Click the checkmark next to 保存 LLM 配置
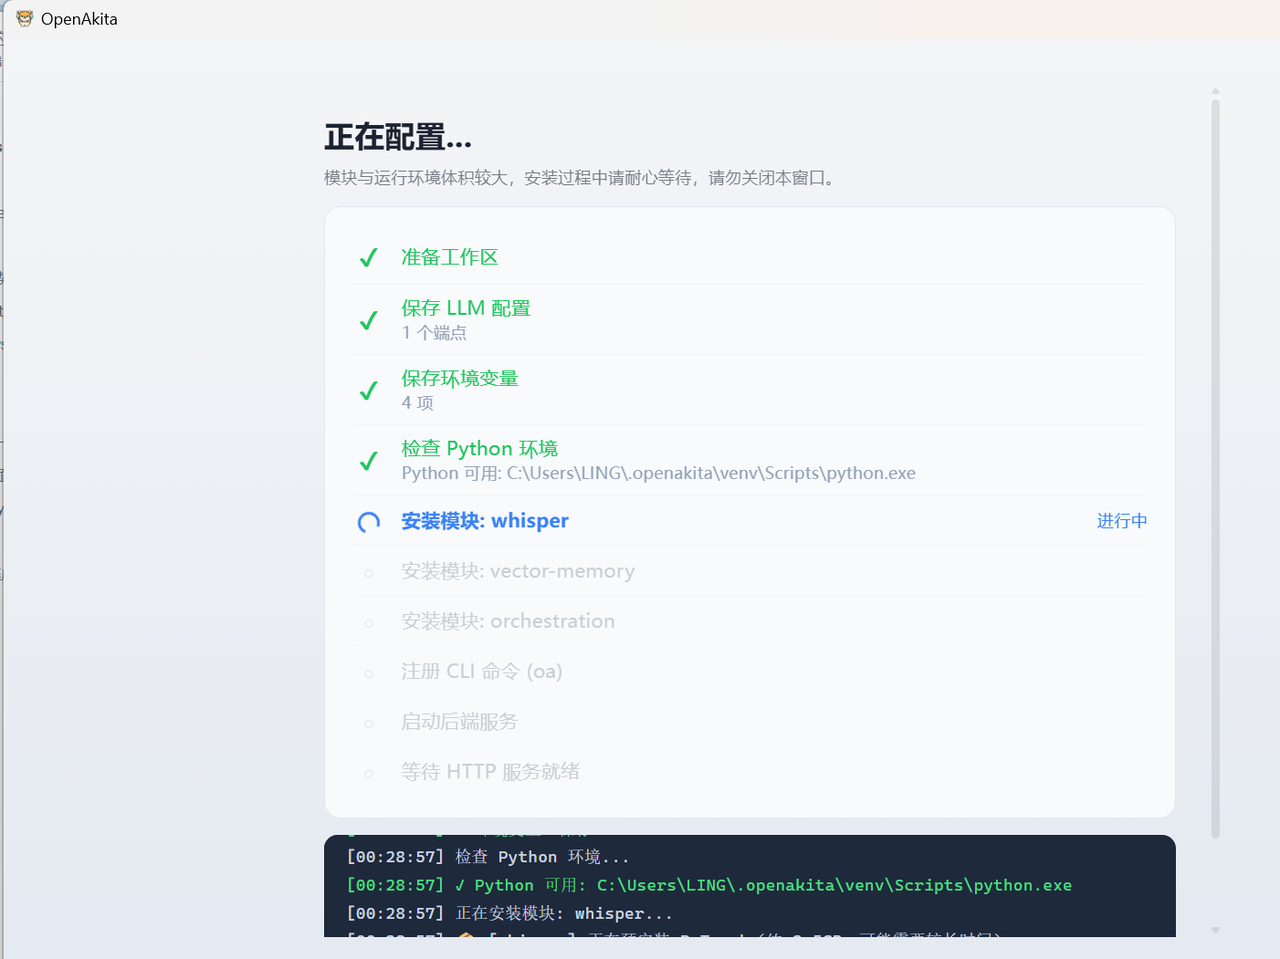This screenshot has height=959, width=1280. pyautogui.click(x=368, y=319)
